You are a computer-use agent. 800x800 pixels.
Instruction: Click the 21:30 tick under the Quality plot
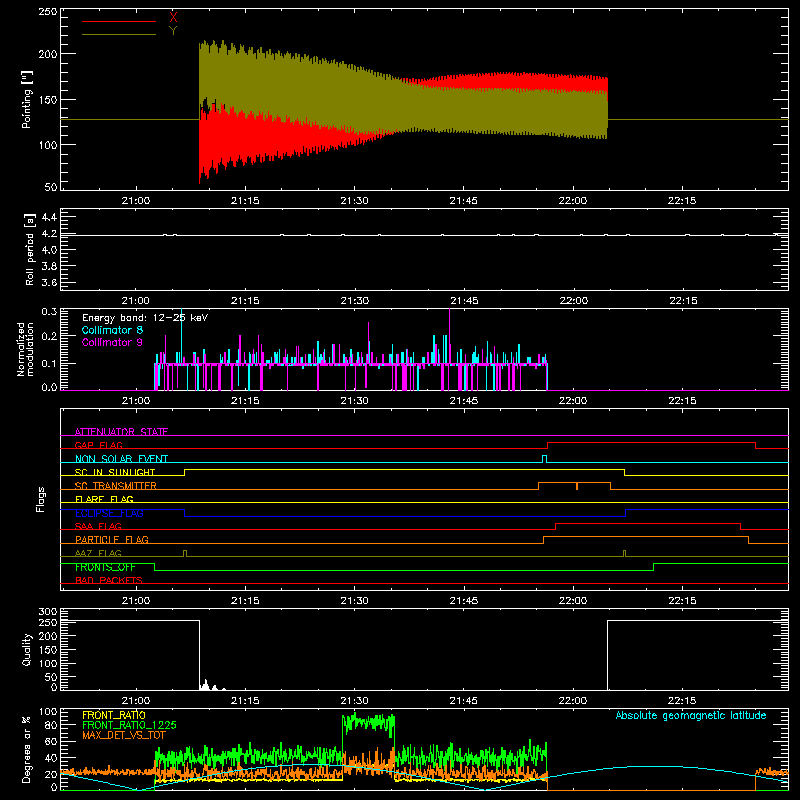354,701
